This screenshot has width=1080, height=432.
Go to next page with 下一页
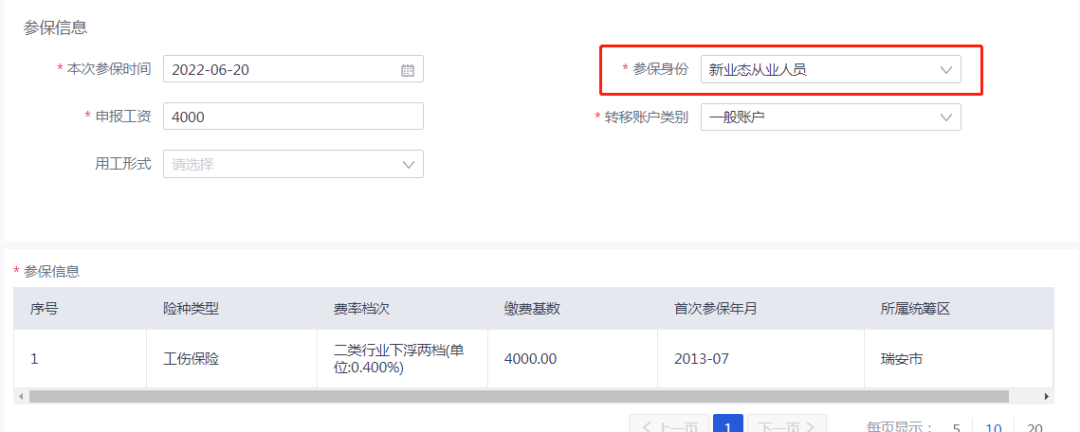pos(787,425)
